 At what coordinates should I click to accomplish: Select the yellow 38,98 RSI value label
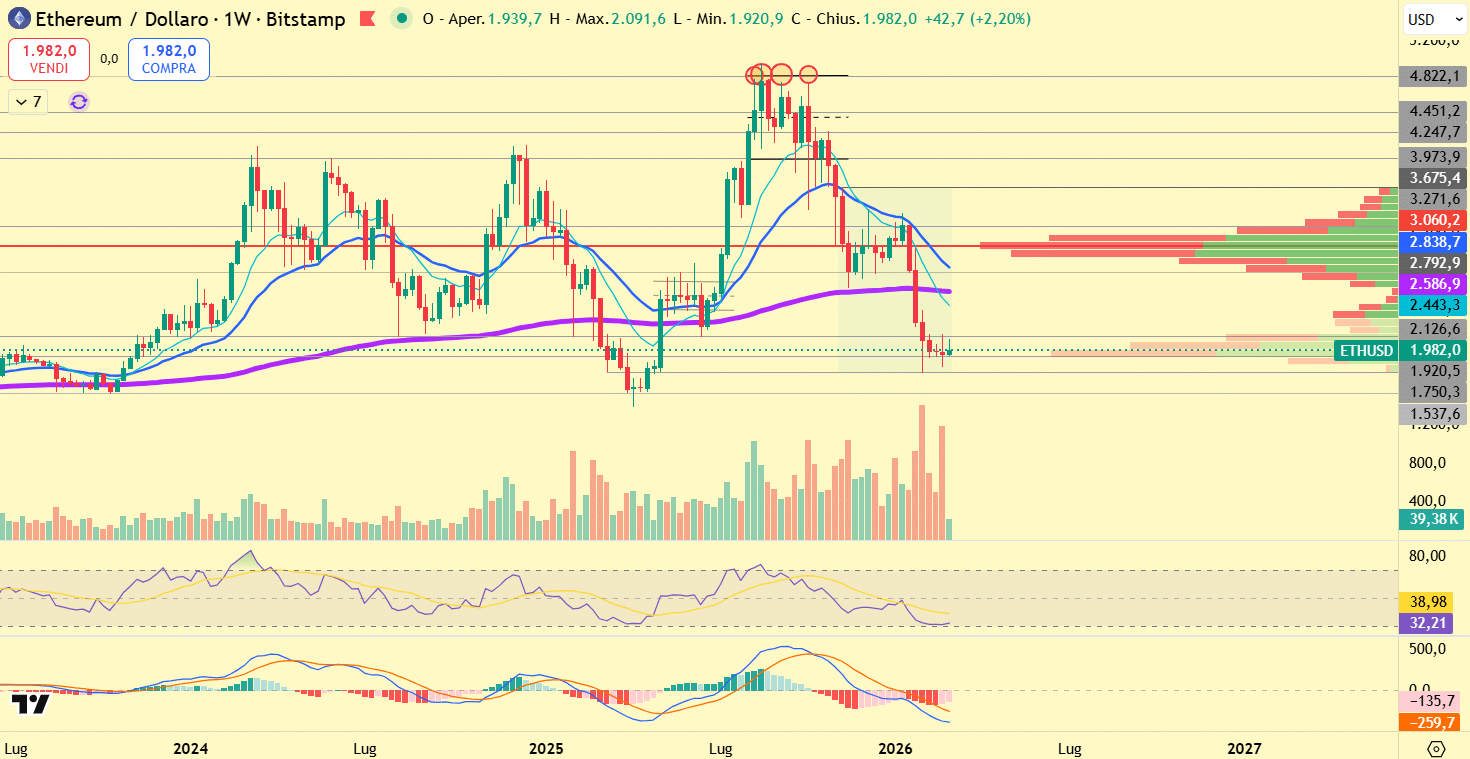1430,602
